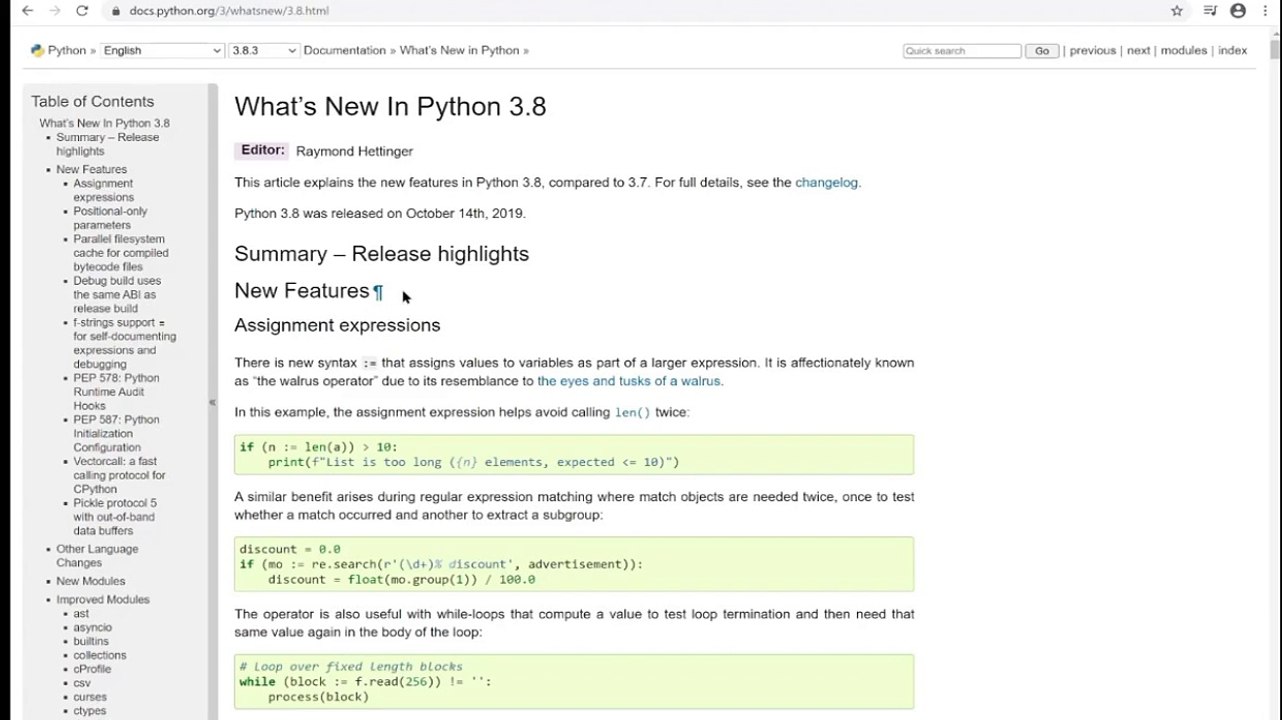Open Improved Modules in sidebar
Viewport: 1282px width, 720px height.
point(102,600)
